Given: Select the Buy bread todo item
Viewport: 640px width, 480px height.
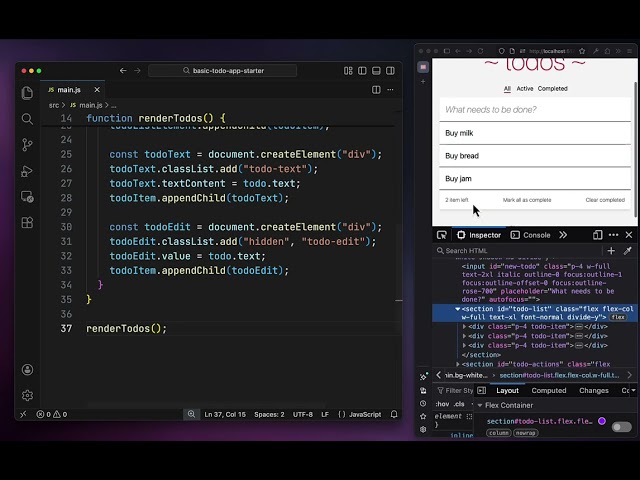Looking at the screenshot, I should tap(535, 156).
